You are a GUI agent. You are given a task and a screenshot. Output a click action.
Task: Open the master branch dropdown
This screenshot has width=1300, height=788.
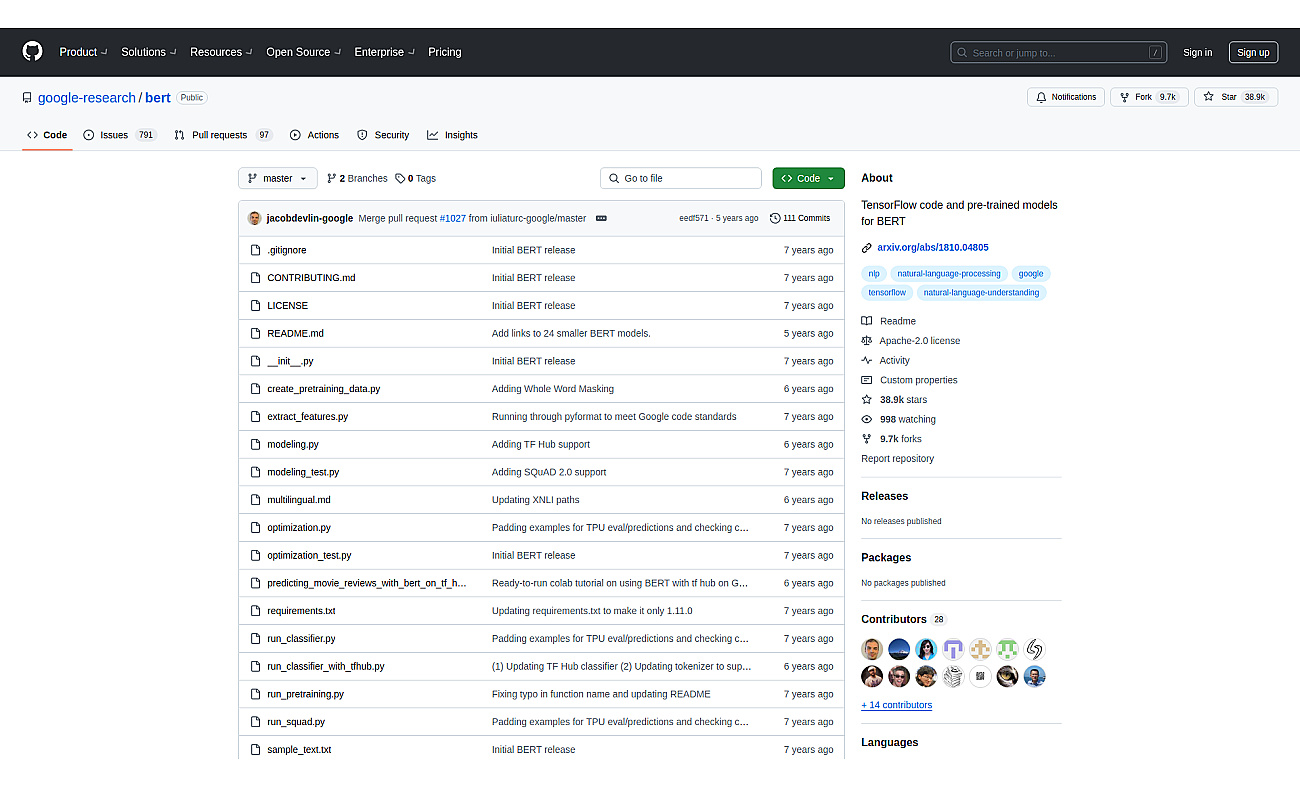(x=278, y=178)
